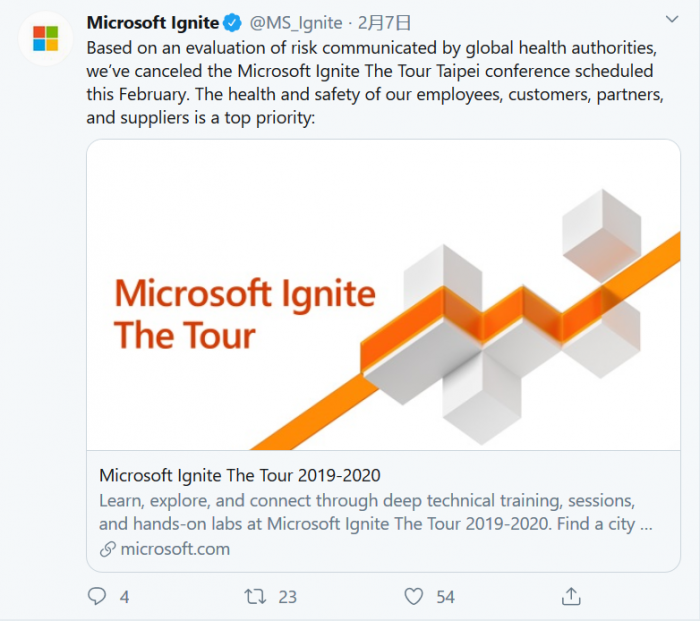Viewport: 700px width, 621px height.
Task: Open the Microsoft Ignite profile name
Action: tap(152, 22)
